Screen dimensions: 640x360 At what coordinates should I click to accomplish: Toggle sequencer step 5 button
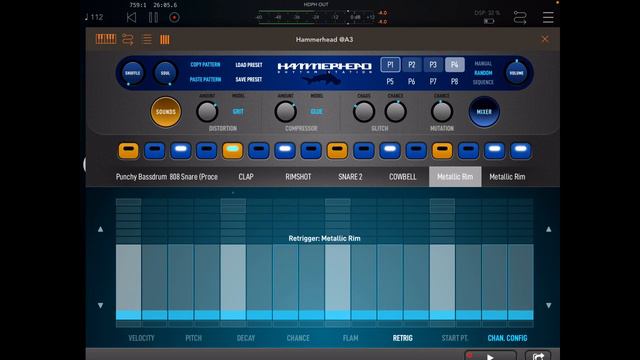pyautogui.click(x=233, y=150)
